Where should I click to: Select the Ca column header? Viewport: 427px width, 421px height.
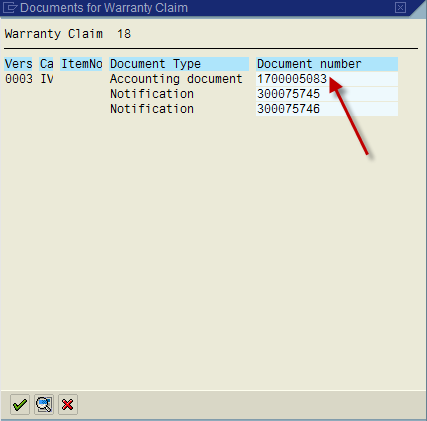click(x=47, y=64)
